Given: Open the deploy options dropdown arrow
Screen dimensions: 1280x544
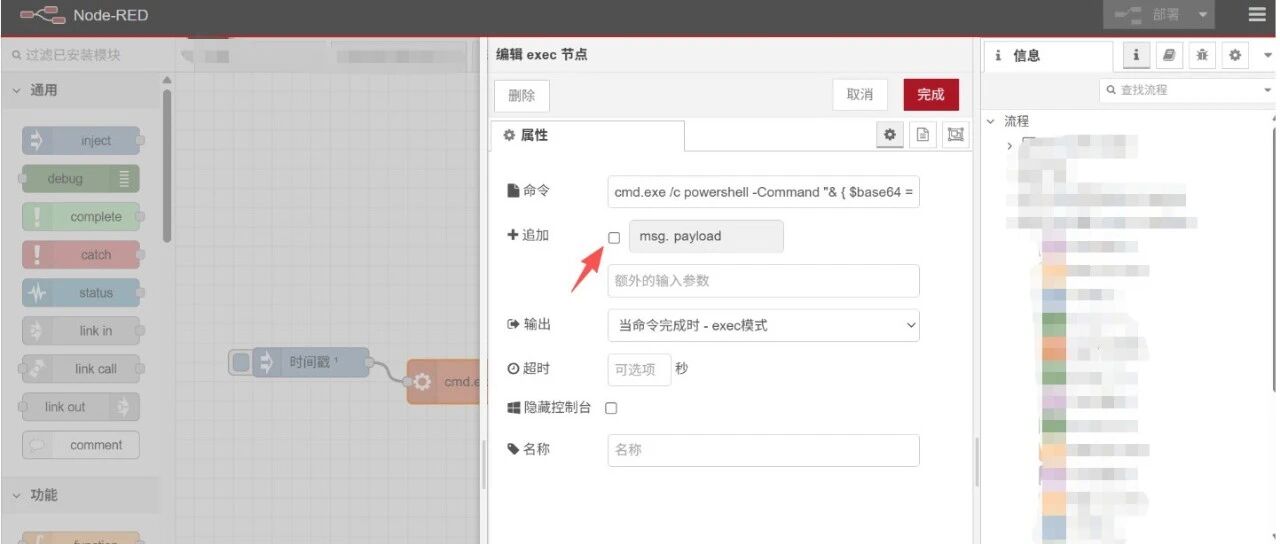Looking at the screenshot, I should coord(1203,15).
